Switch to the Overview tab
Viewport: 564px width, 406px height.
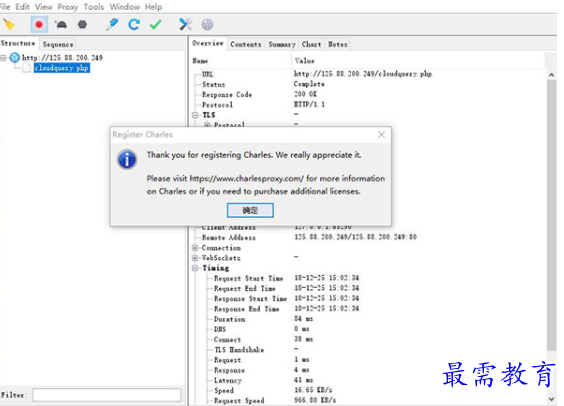(x=208, y=43)
